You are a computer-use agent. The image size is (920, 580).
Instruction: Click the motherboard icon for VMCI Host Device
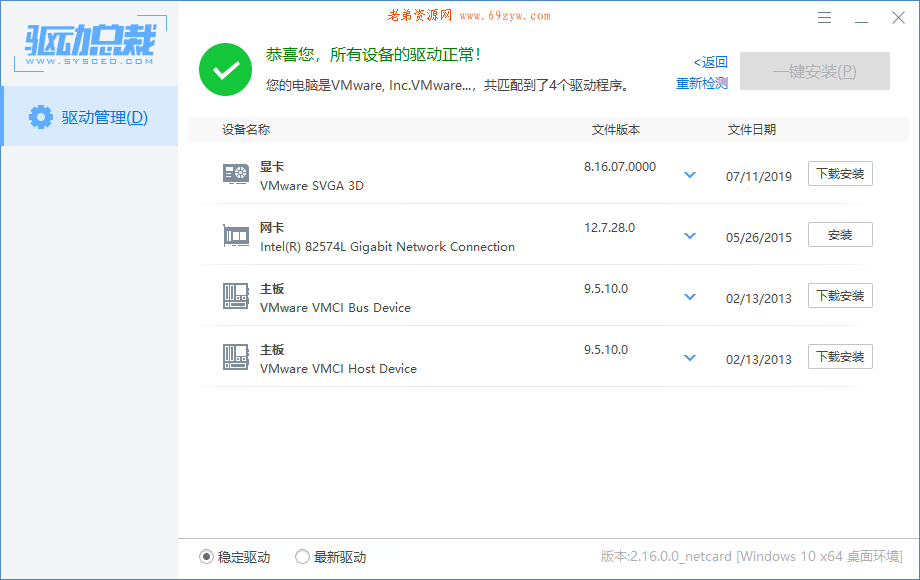[x=236, y=357]
